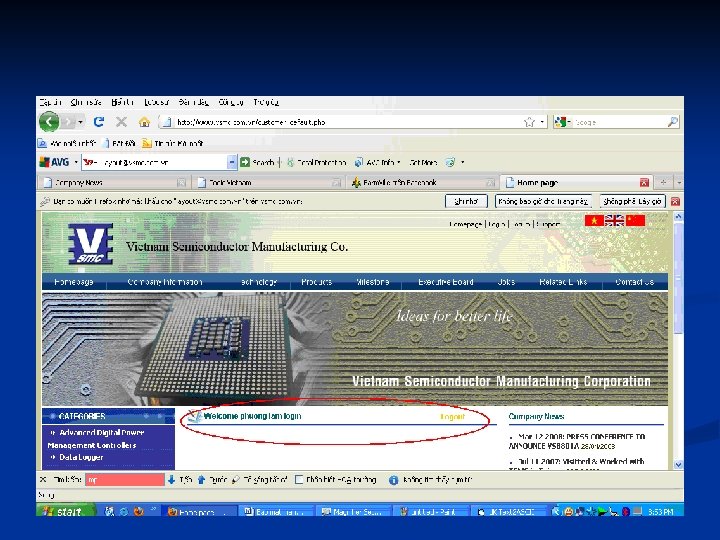Open the last menu bar item, Trợ giúp
This screenshot has width=720, height=540.
point(266,102)
